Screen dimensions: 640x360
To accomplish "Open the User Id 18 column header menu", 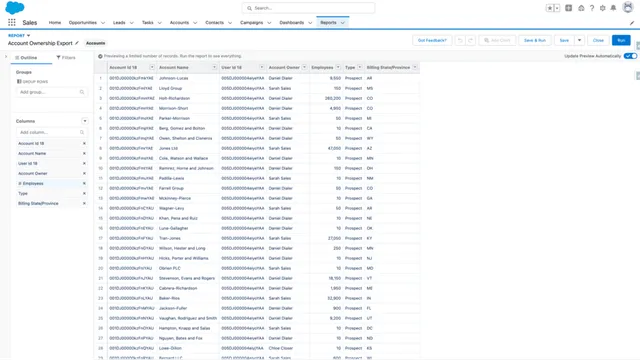I will point(262,67).
